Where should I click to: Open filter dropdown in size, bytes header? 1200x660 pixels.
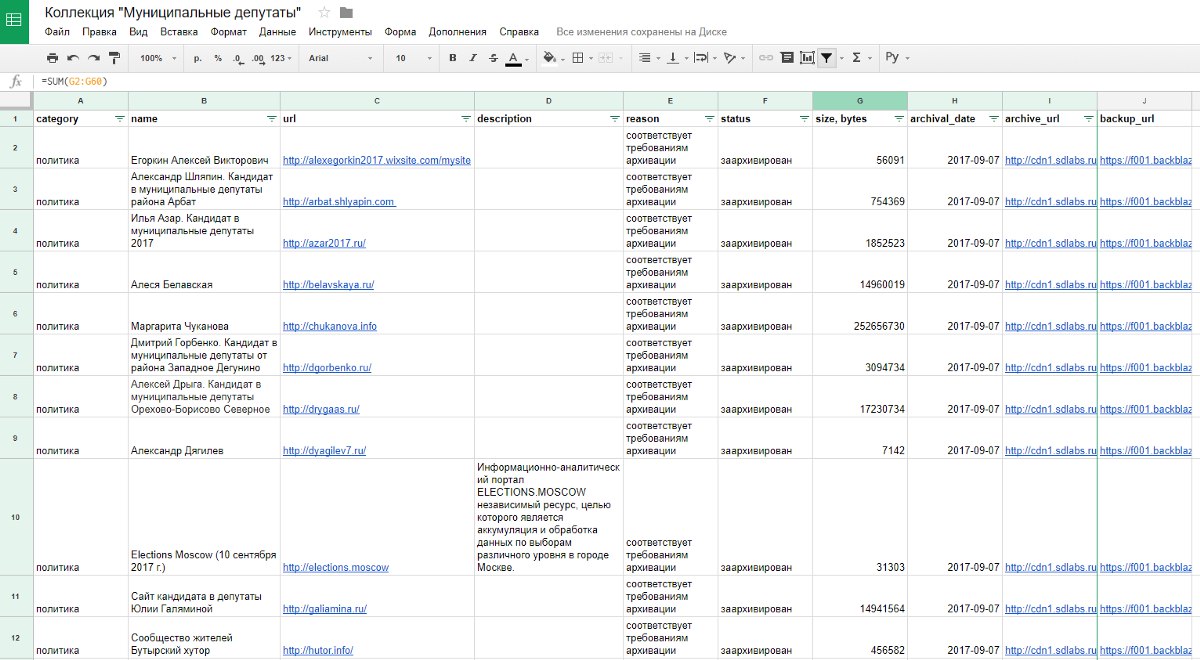[x=899, y=118]
